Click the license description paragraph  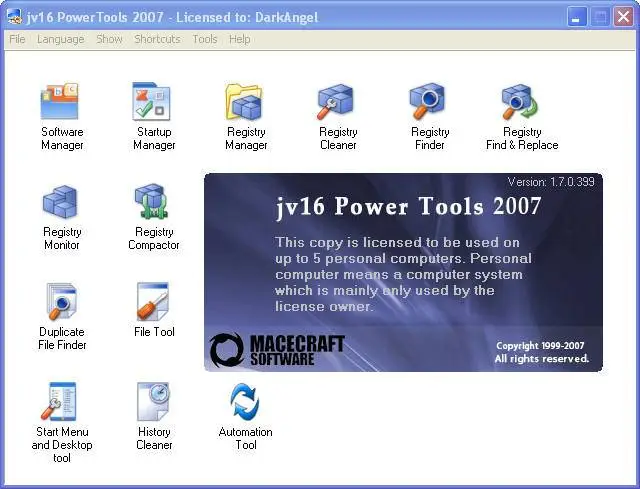click(403, 274)
